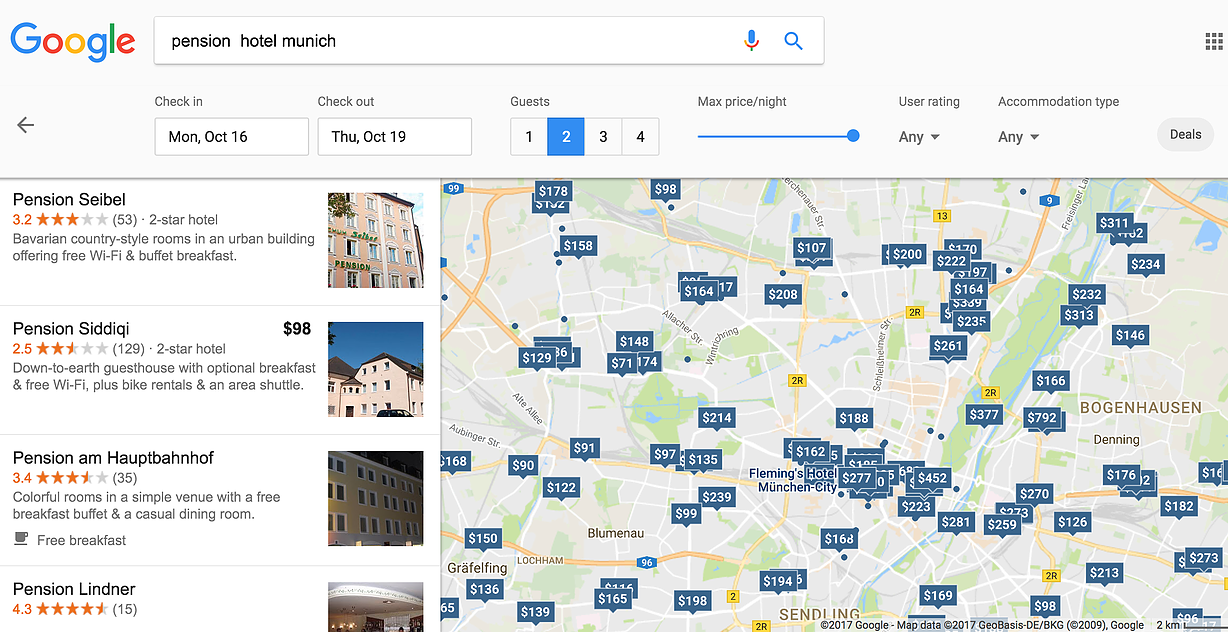Open the User rating dropdown
The image size is (1228, 632).
919,137
